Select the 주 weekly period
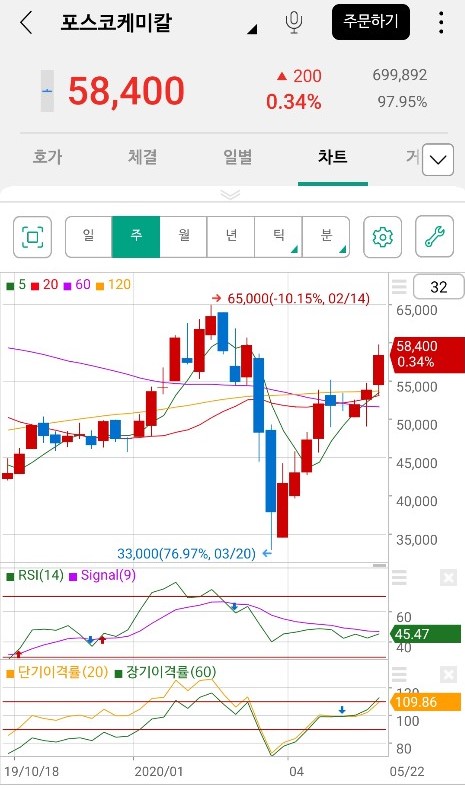The height and width of the screenshot is (789, 465). point(136,237)
